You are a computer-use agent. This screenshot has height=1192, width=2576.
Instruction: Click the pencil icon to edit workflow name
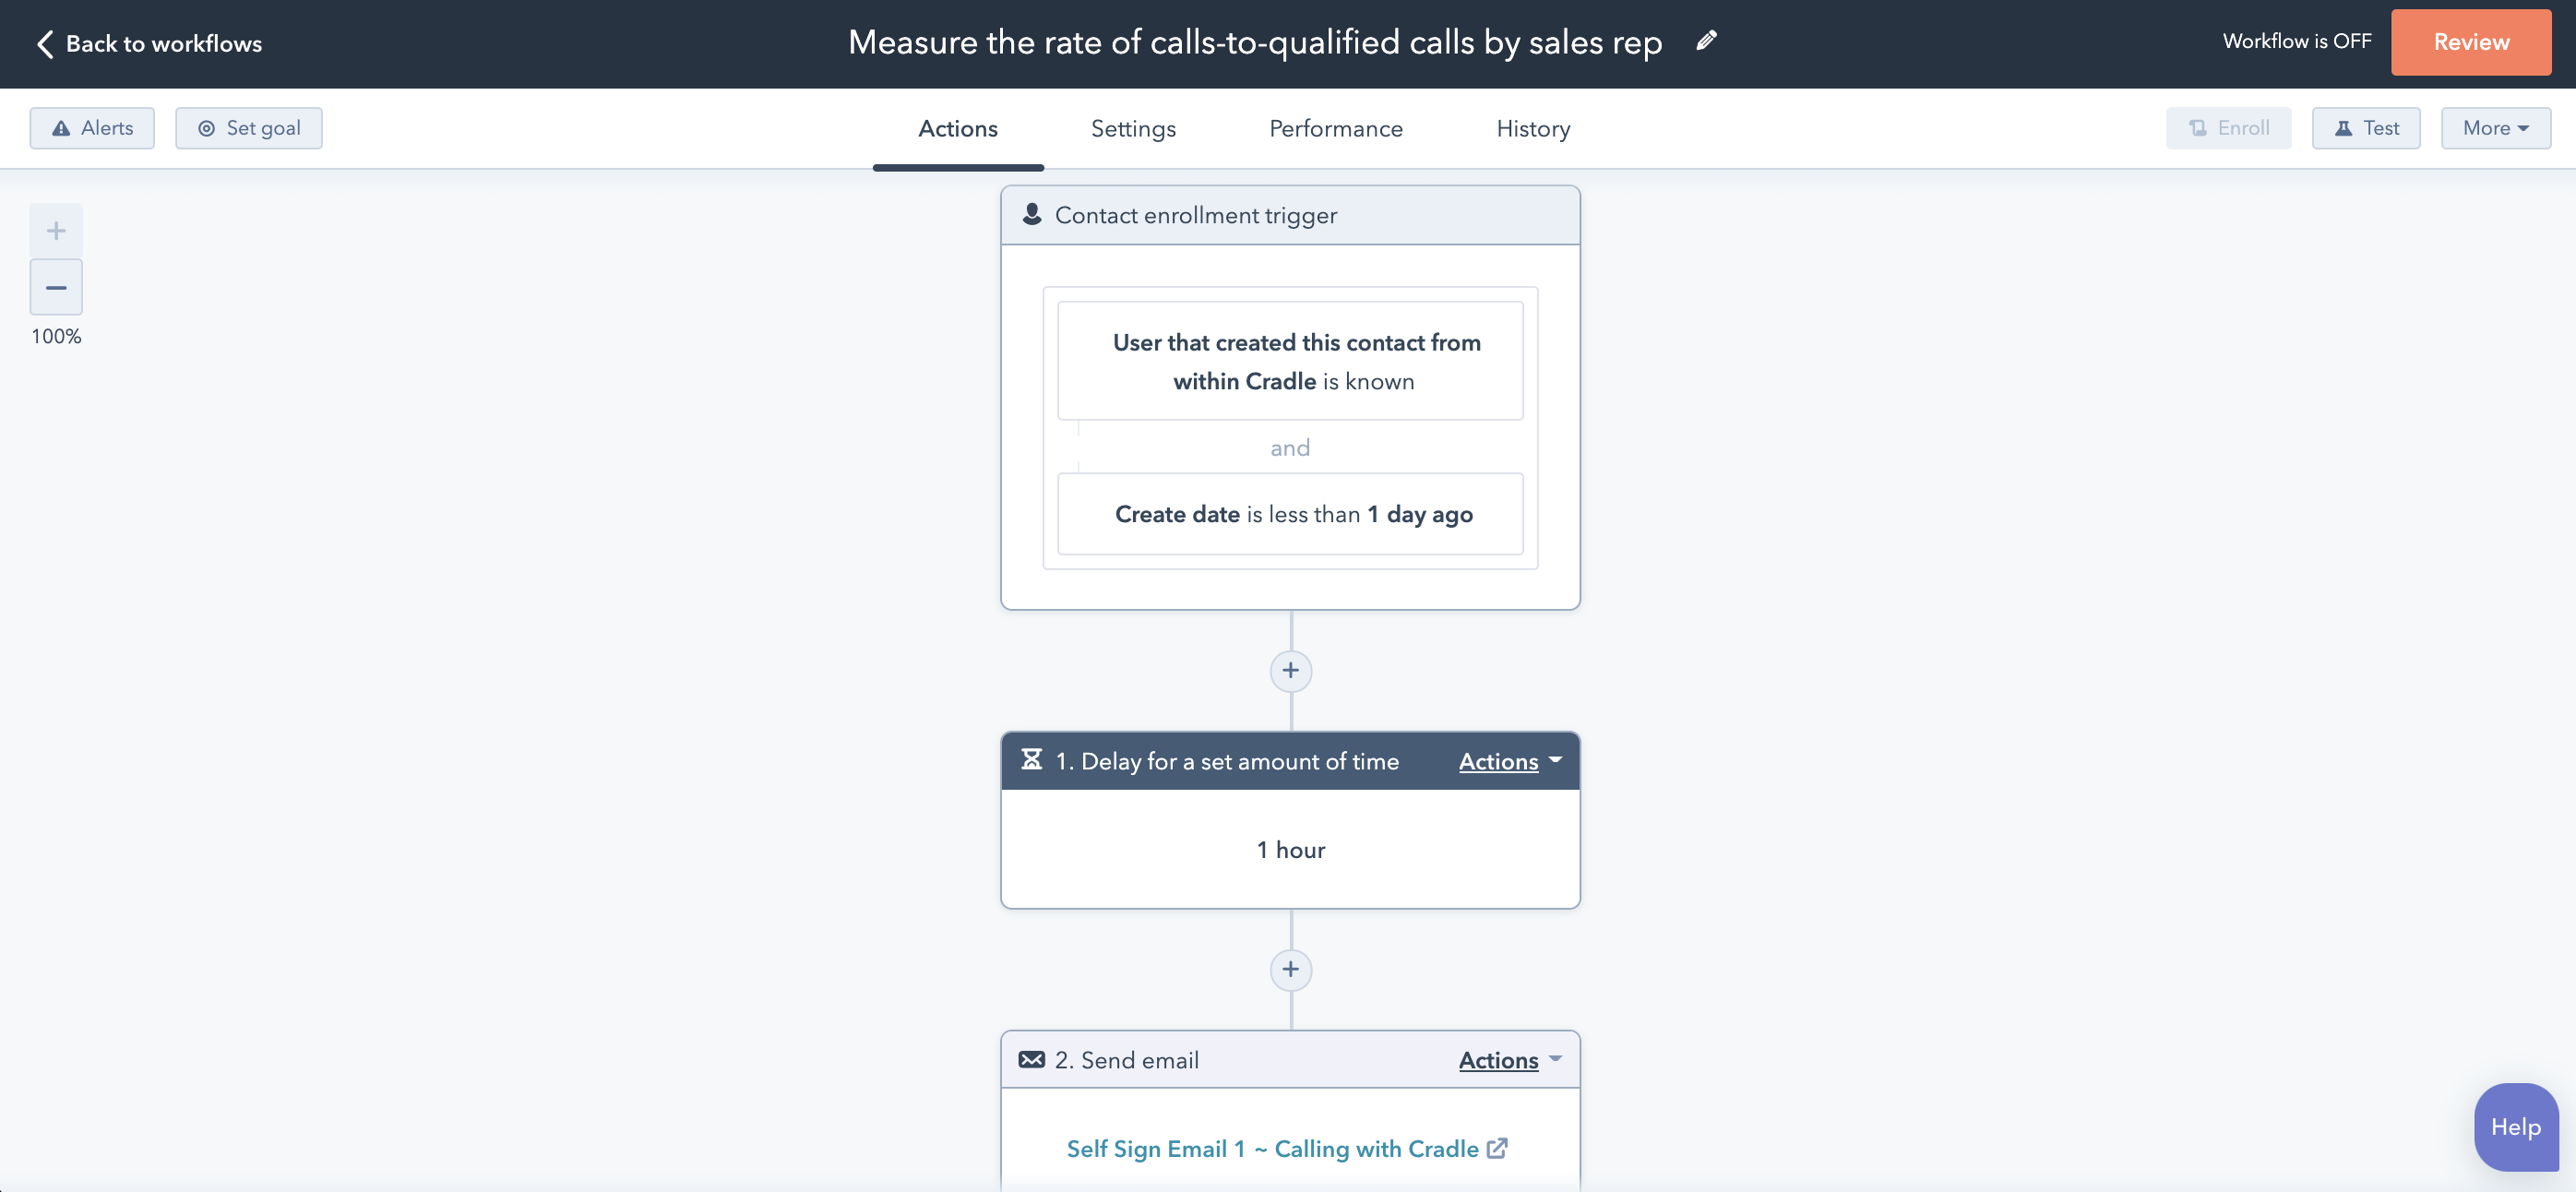(1706, 41)
